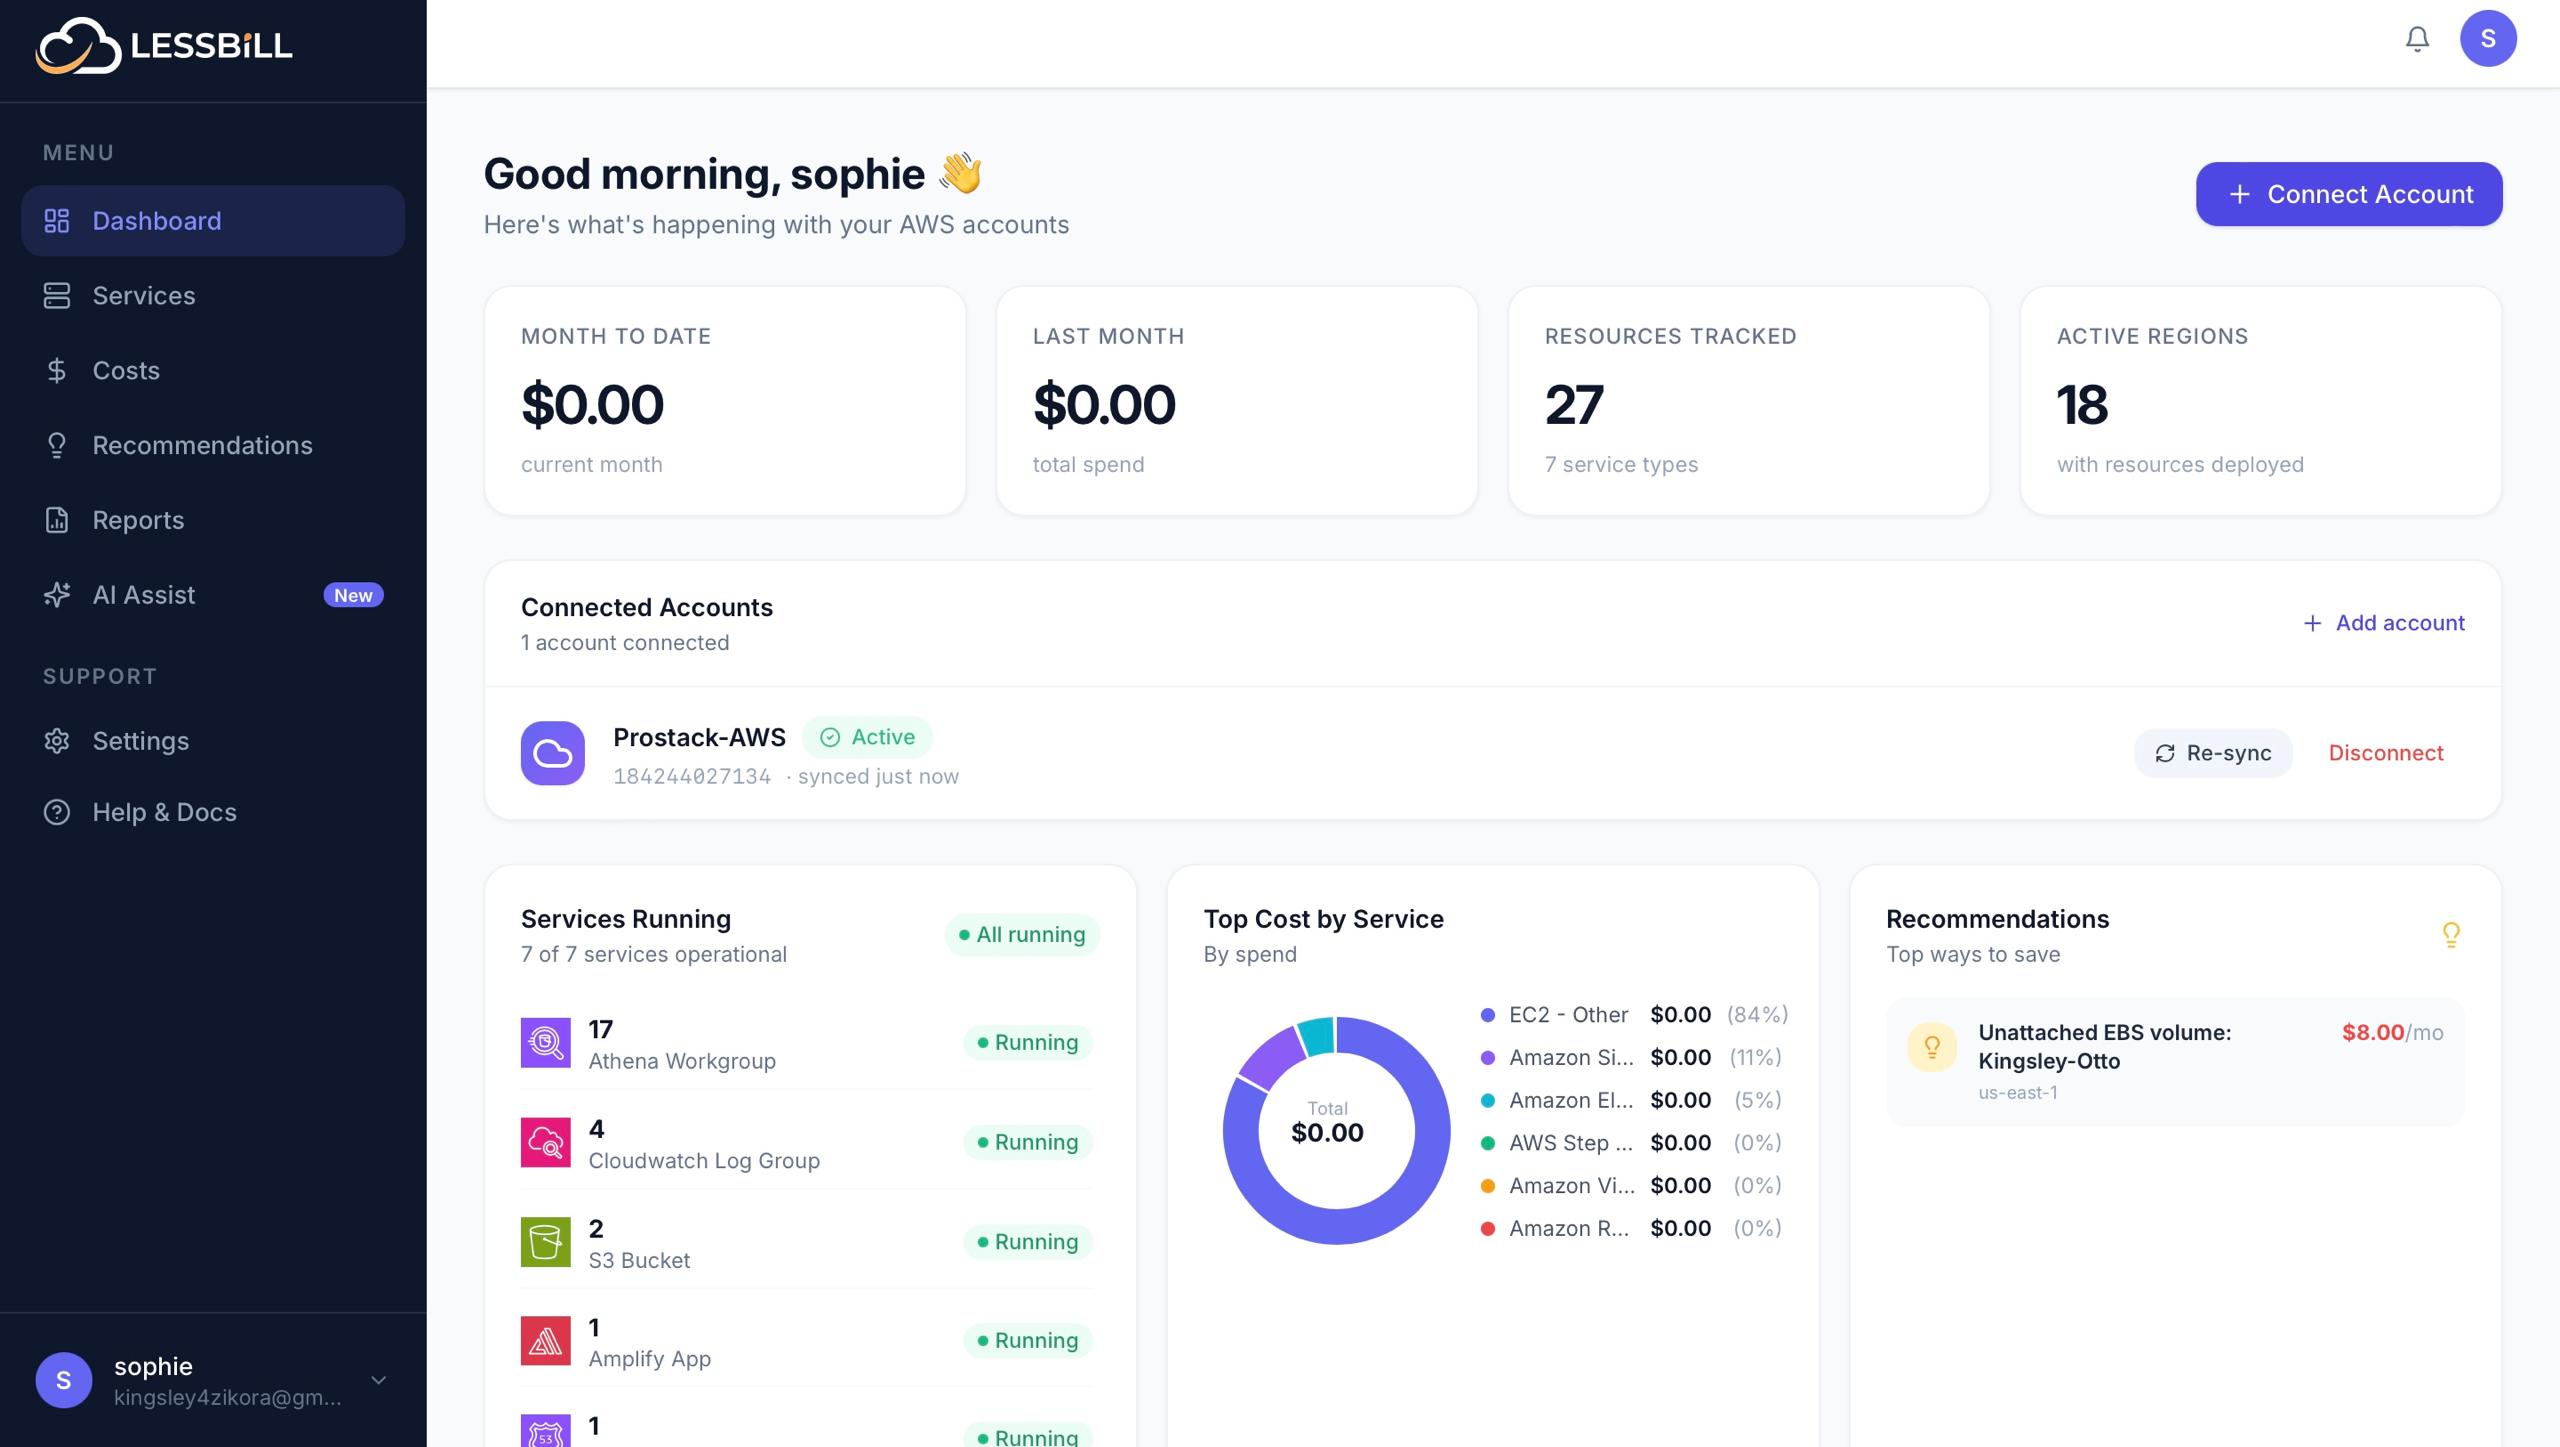Viewport: 2560px width, 1447px height.
Task: Open the Active Regions card
Action: (x=2261, y=401)
